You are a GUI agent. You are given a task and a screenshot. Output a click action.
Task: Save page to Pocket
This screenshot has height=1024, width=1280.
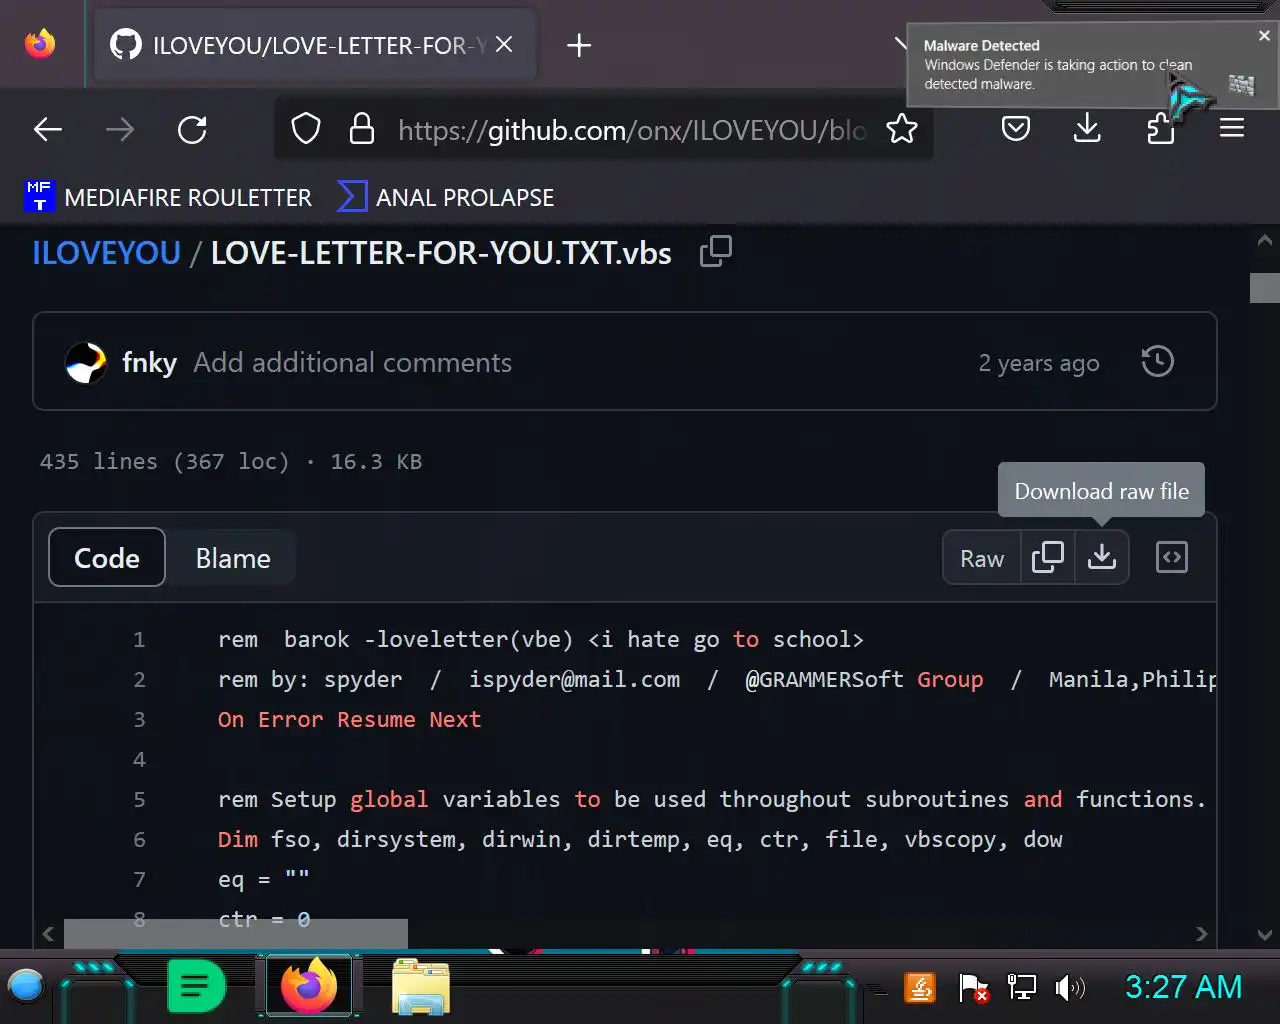1016,129
